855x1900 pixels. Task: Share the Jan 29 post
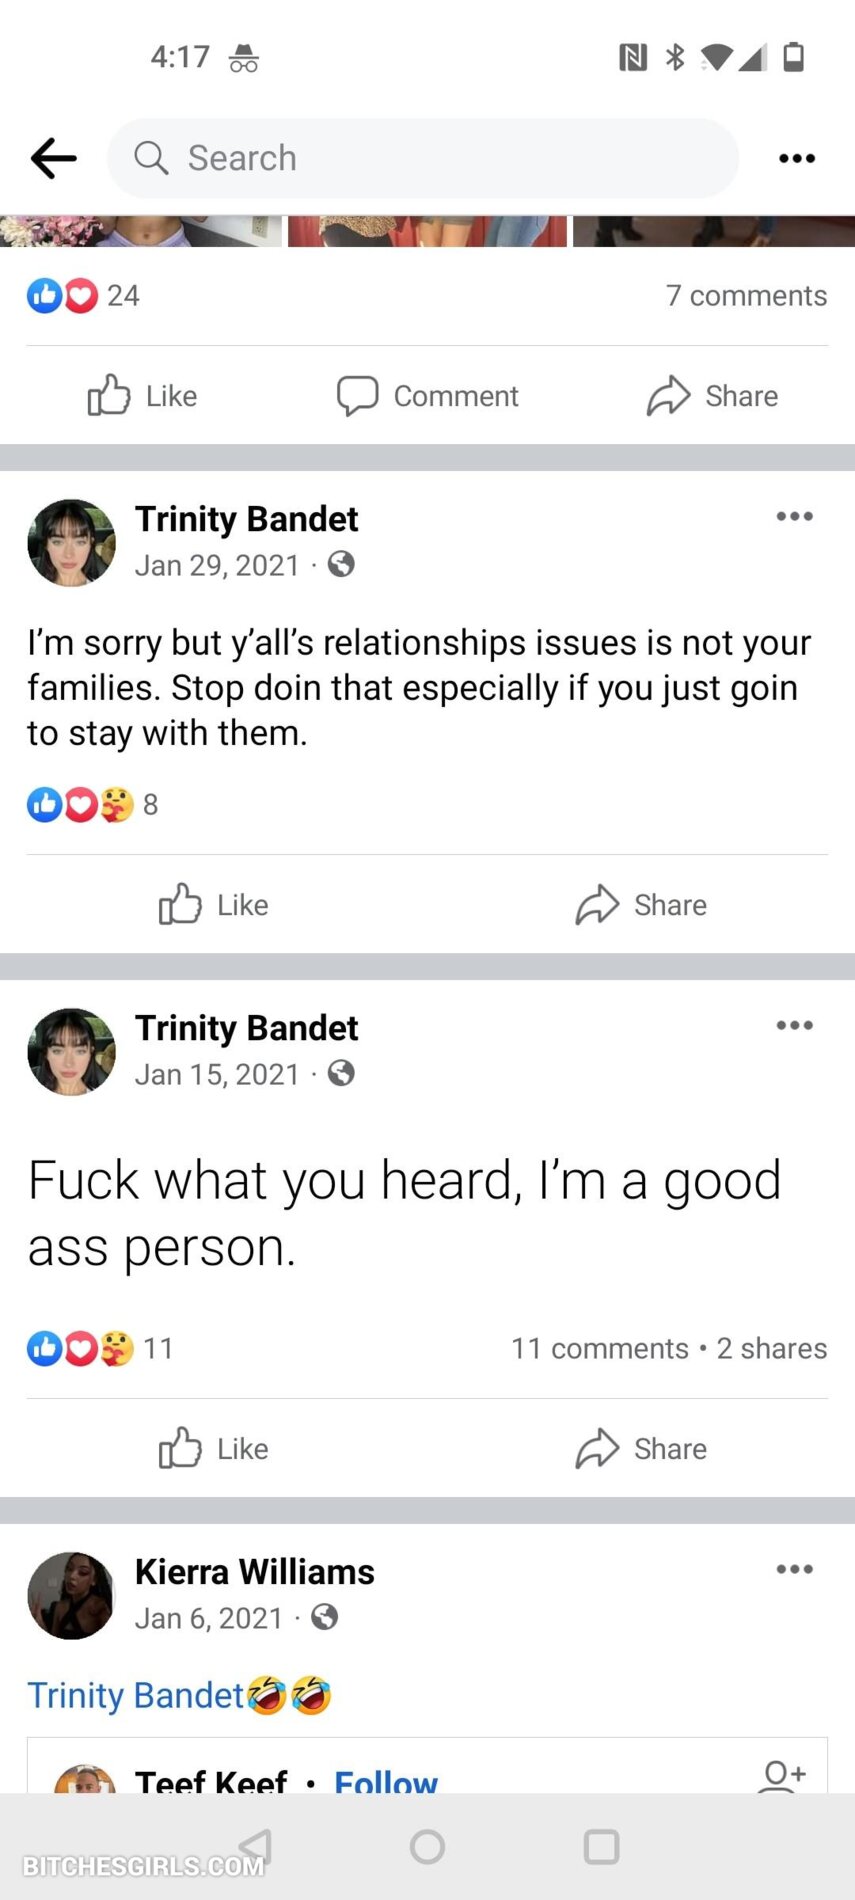pyautogui.click(x=641, y=905)
